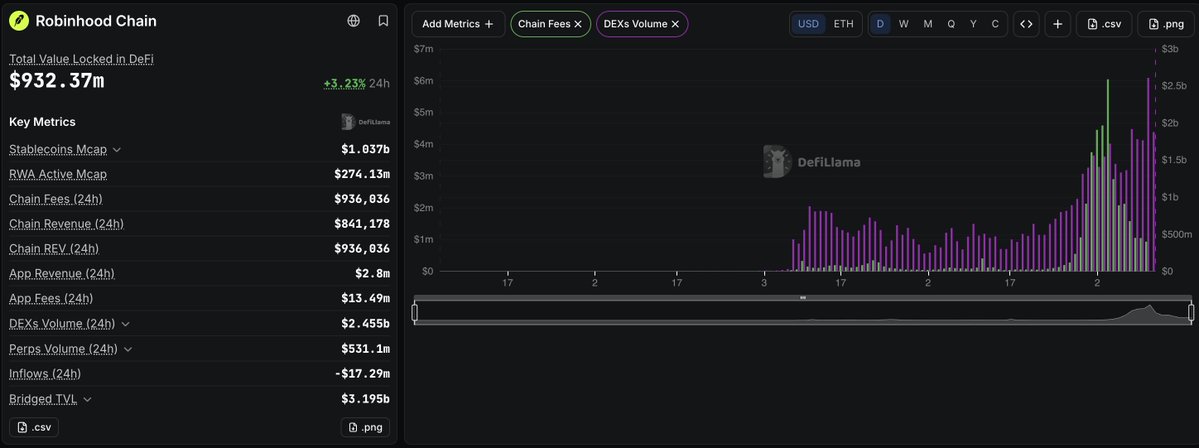Bookmark Robinhood Chain with the bookmark icon
The width and height of the screenshot is (1199, 448).
coord(383,21)
